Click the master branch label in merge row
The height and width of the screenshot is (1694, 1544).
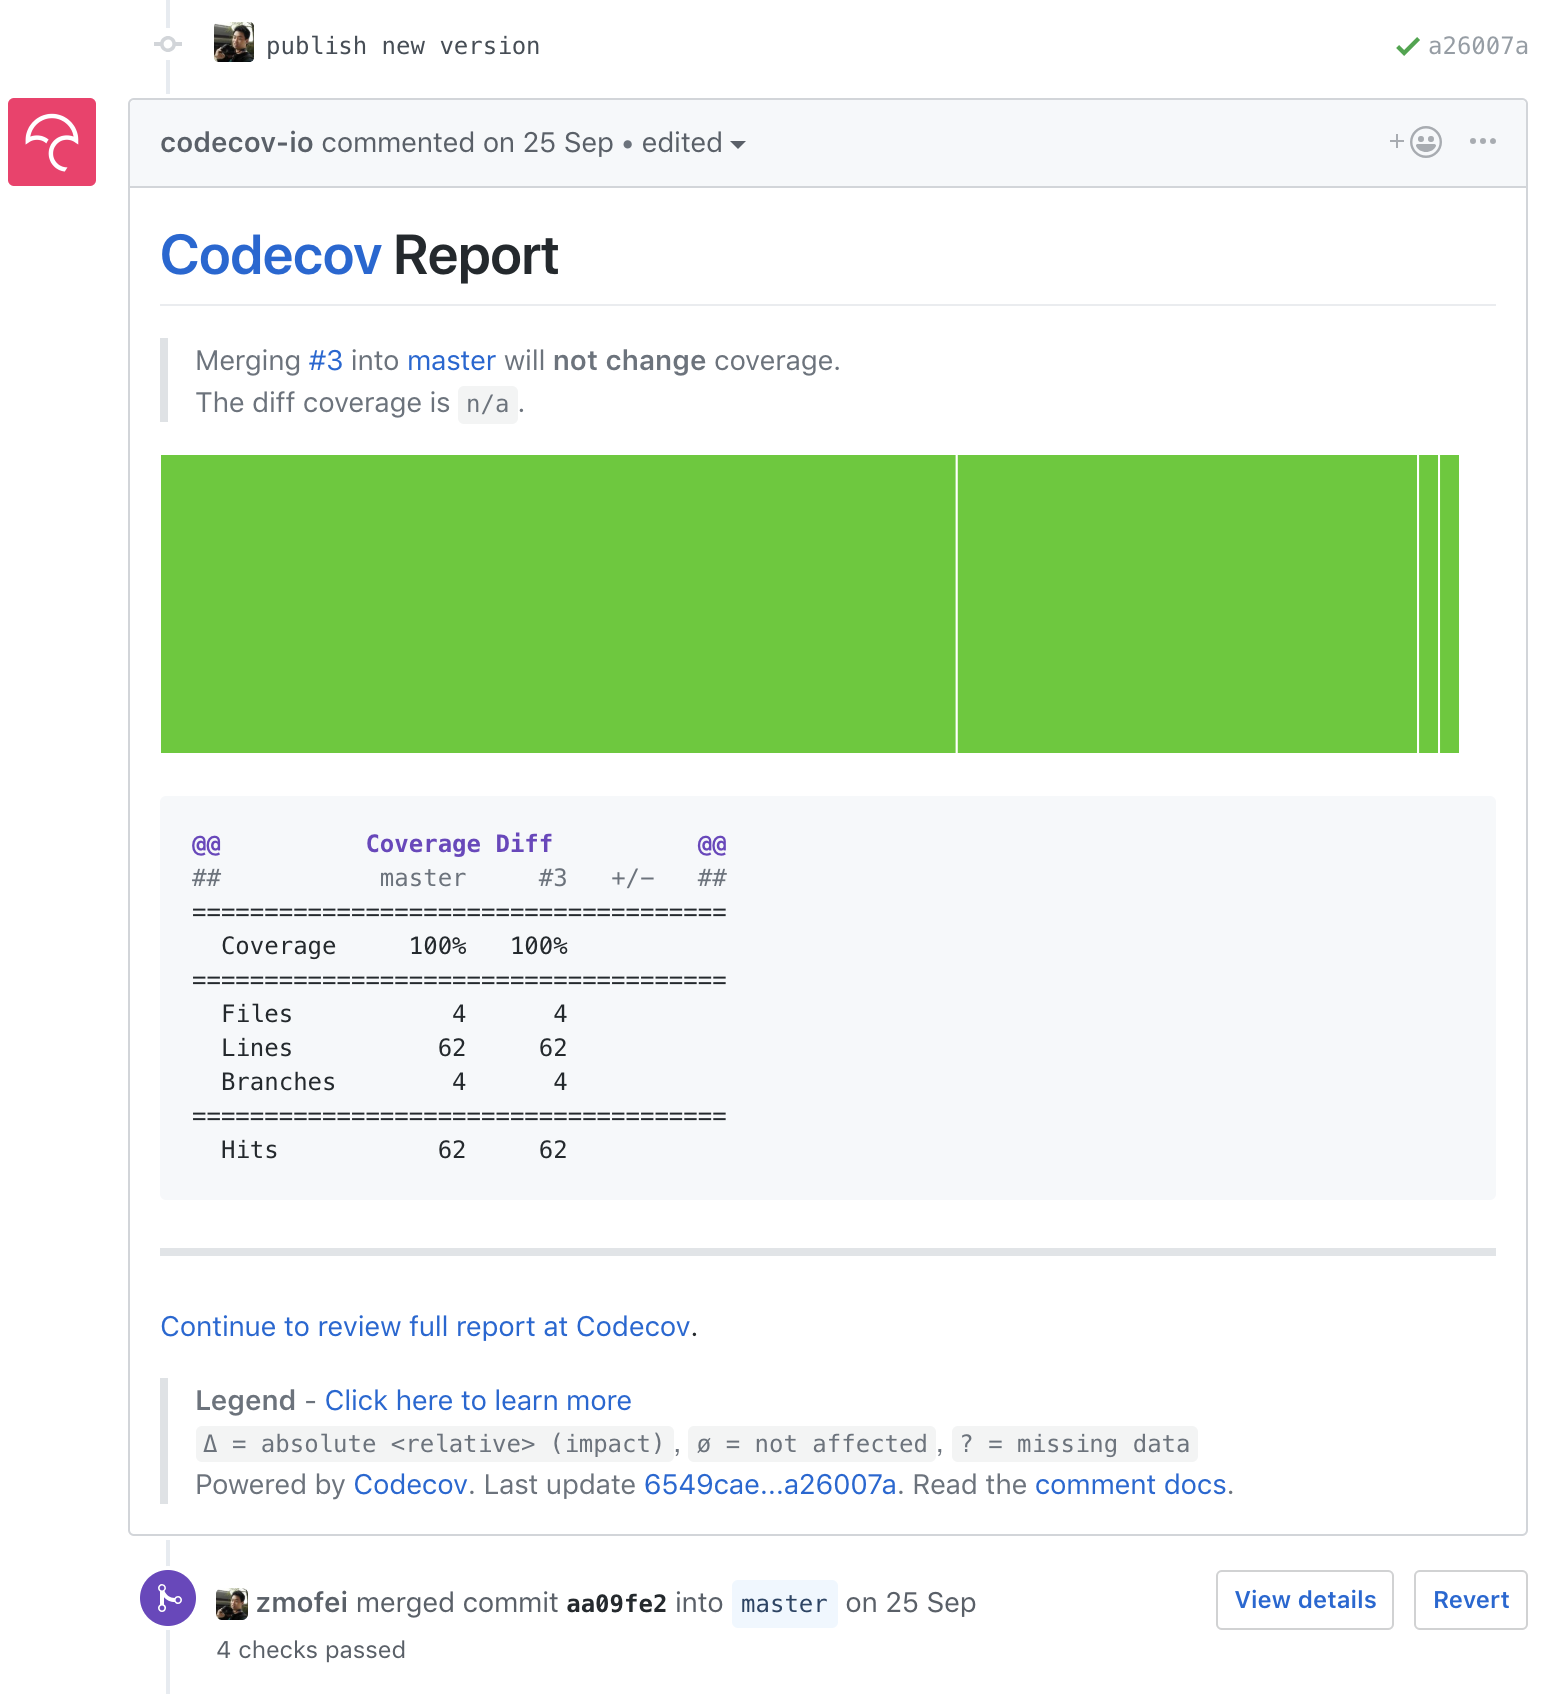(784, 1604)
